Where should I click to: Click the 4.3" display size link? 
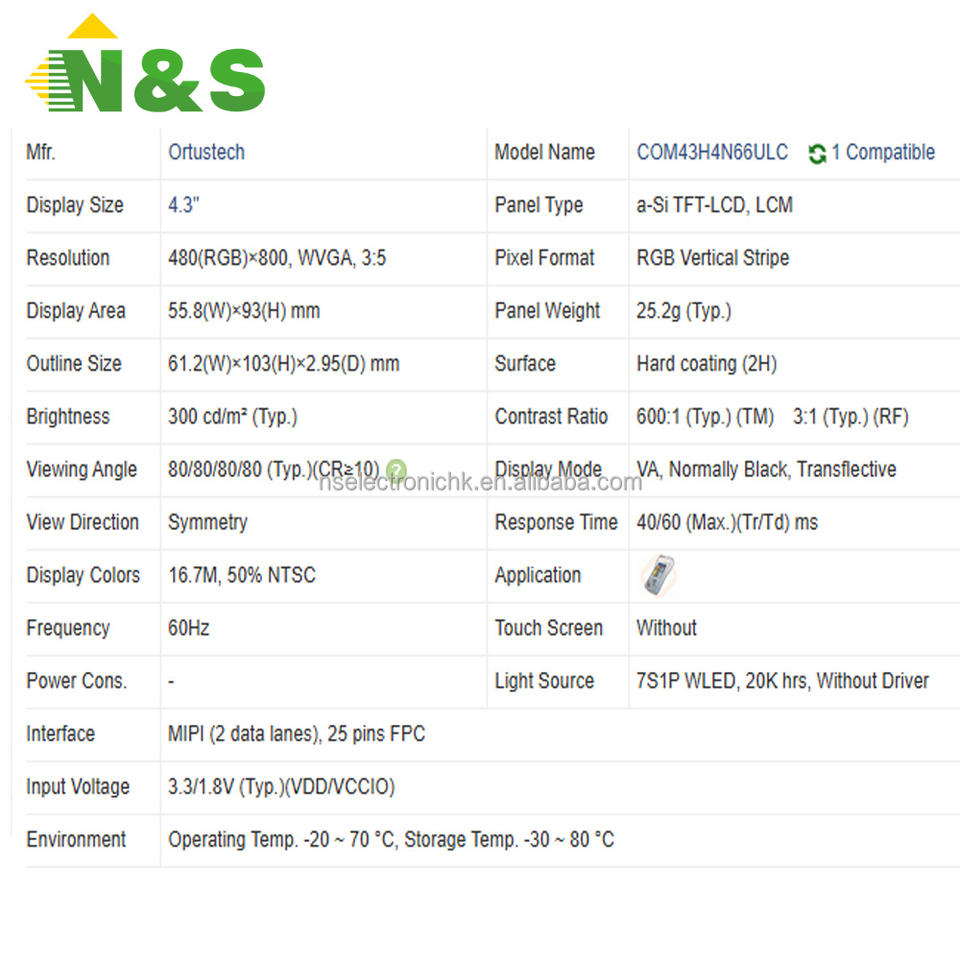(184, 204)
